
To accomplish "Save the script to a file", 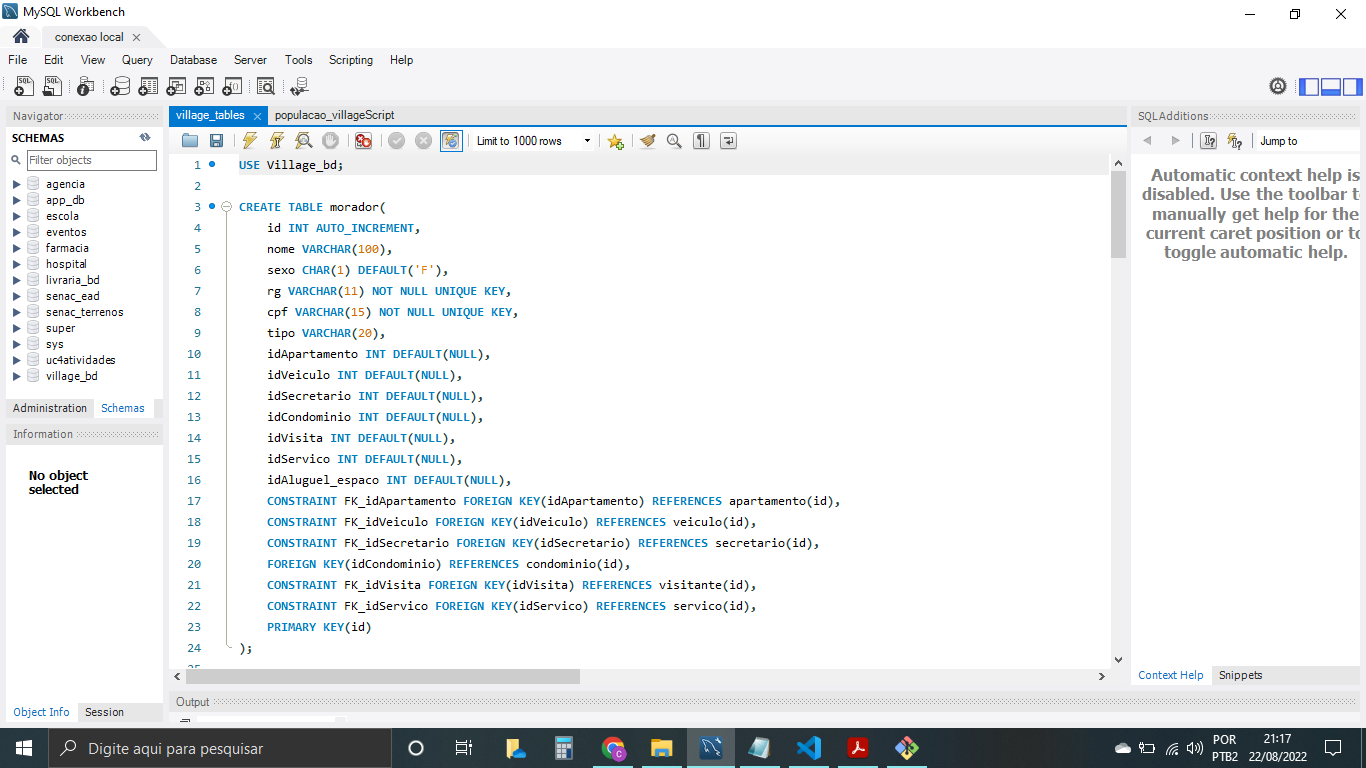I will tap(216, 140).
